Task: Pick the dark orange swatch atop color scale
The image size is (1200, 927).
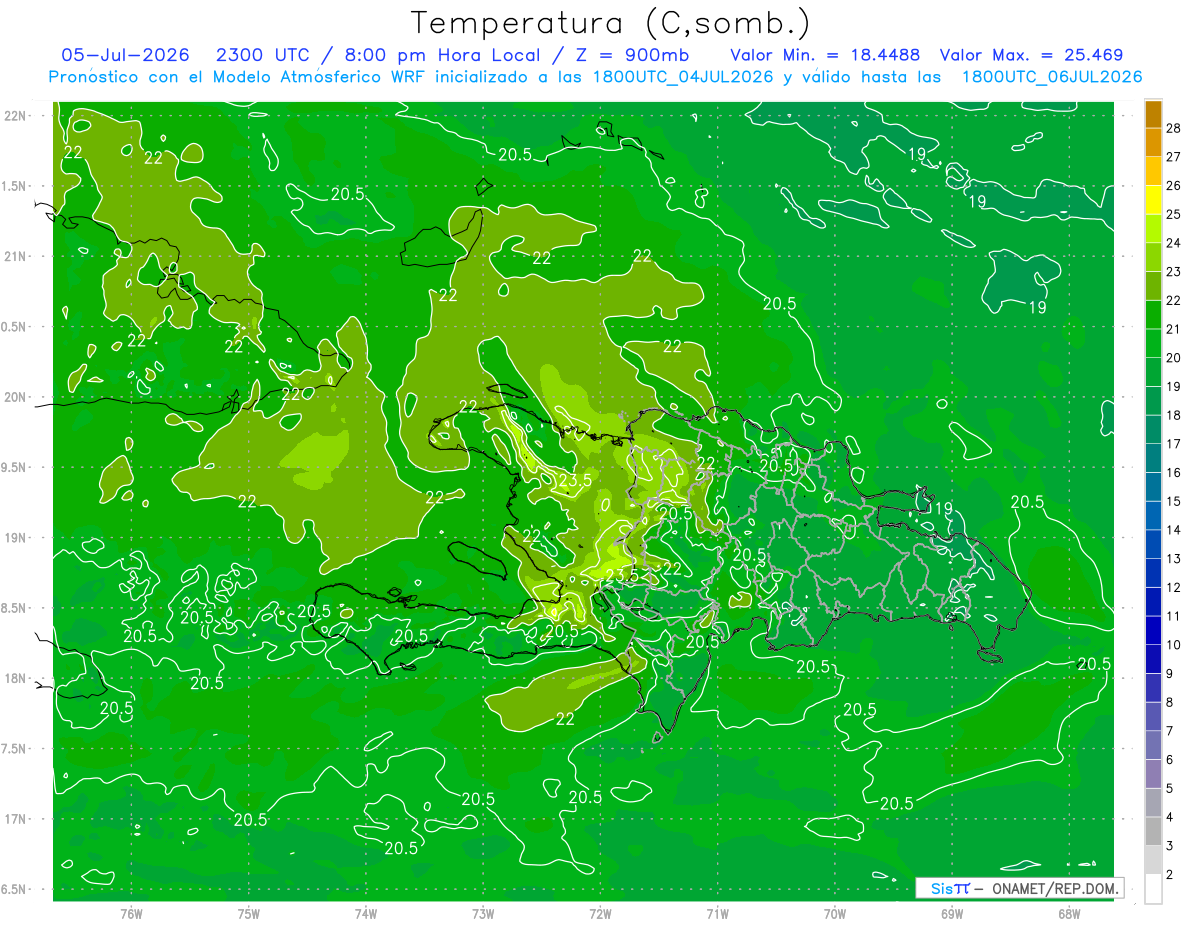Action: pyautogui.click(x=1153, y=114)
